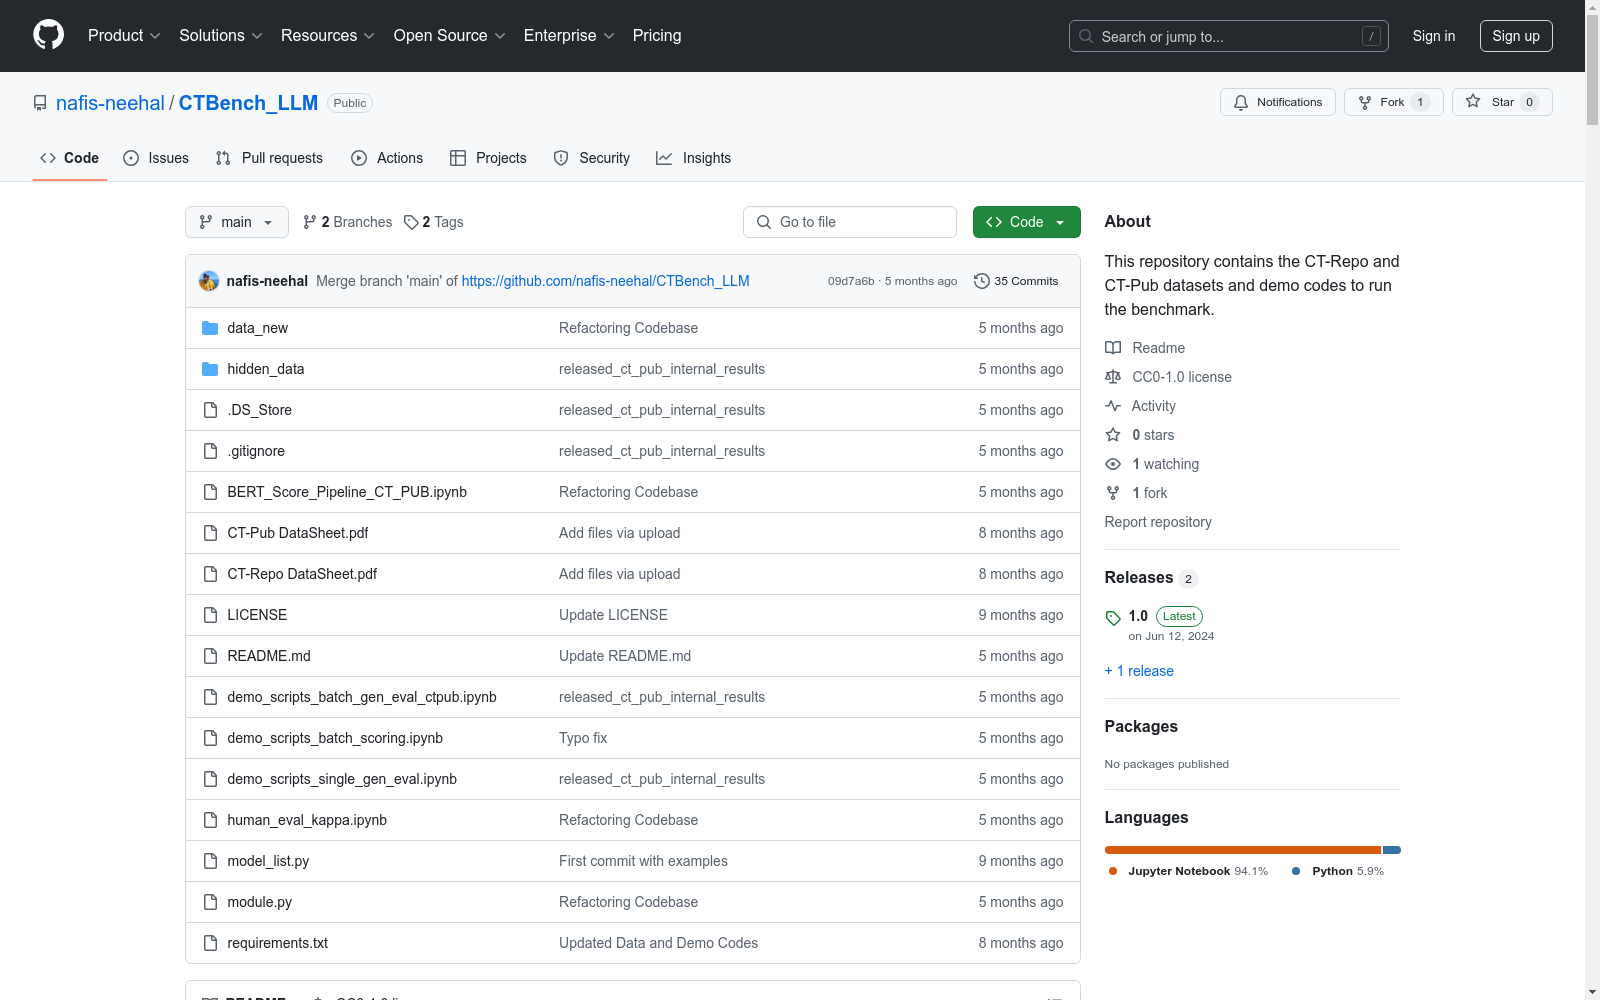Screen dimensions: 1600x1000
Task: Click the hidden_data folder icon
Action: pyautogui.click(x=210, y=369)
